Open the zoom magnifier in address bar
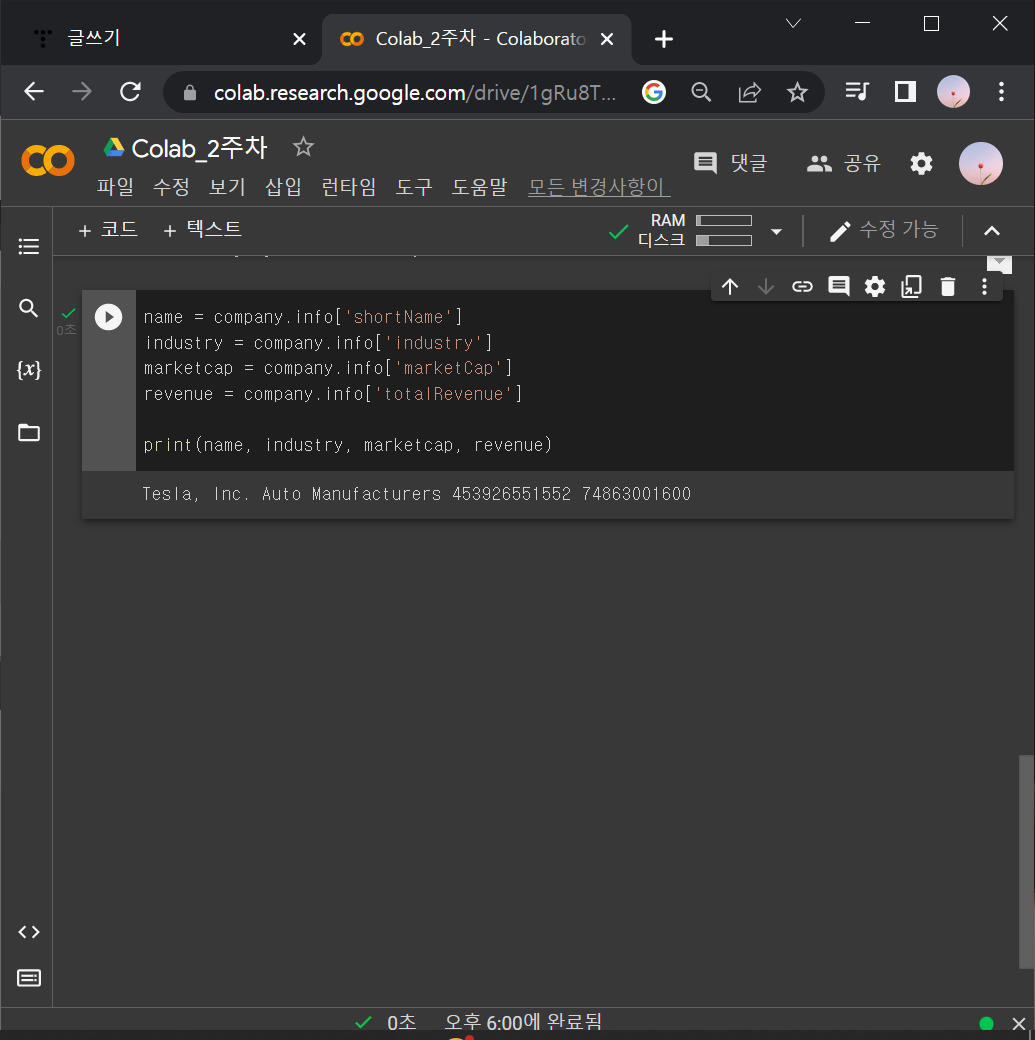The width and height of the screenshot is (1035, 1040). pos(701,92)
